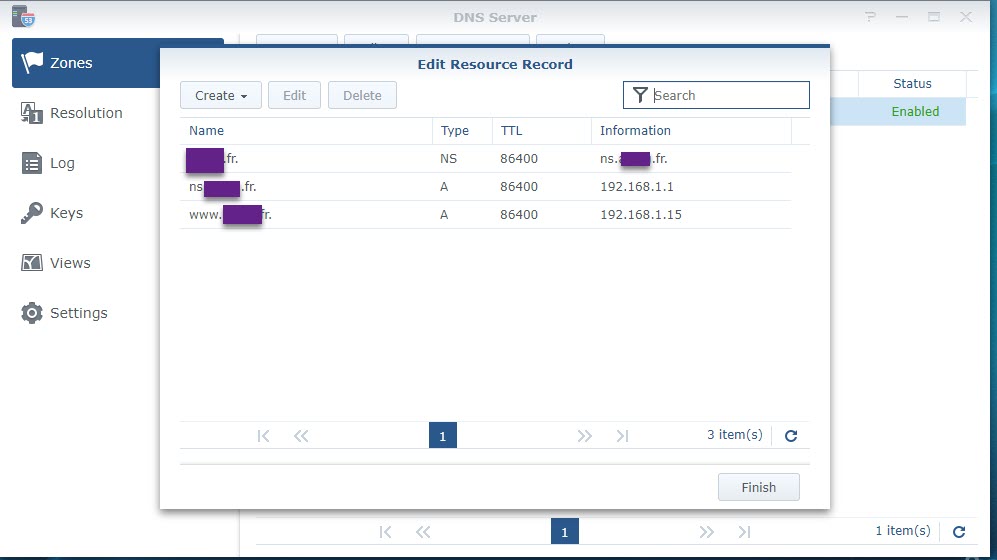Viewport: 997px width, 560px height.
Task: Select the NS record row
Action: click(485, 159)
